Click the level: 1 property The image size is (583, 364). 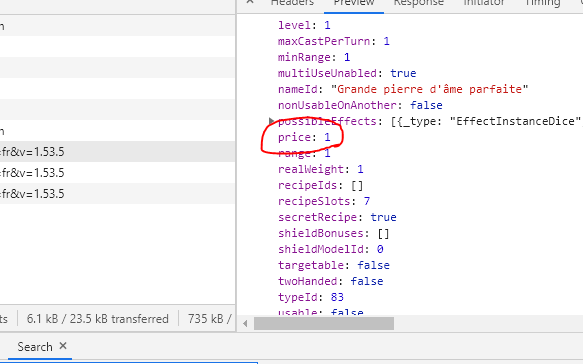(x=304, y=25)
